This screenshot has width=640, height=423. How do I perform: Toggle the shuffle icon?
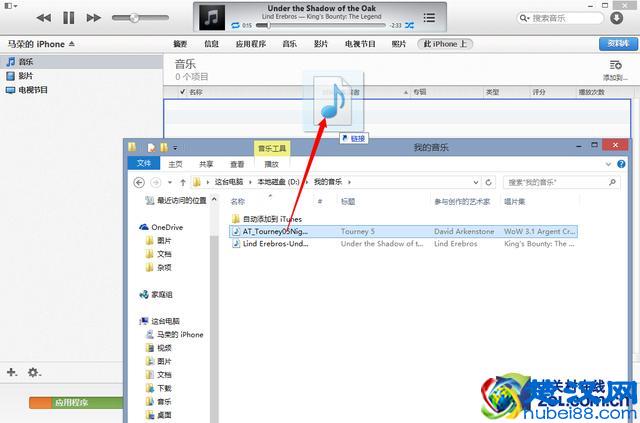pyautogui.click(x=409, y=25)
